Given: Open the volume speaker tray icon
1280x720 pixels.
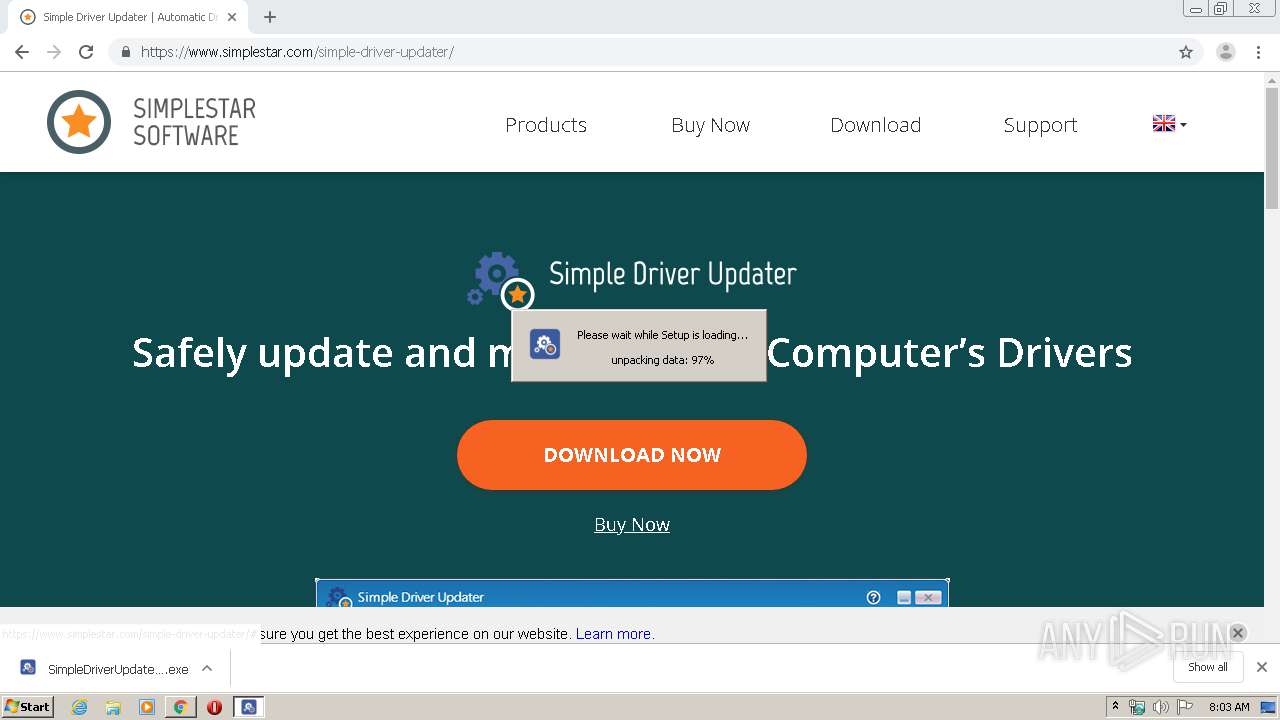Looking at the screenshot, I should click(x=1160, y=707).
